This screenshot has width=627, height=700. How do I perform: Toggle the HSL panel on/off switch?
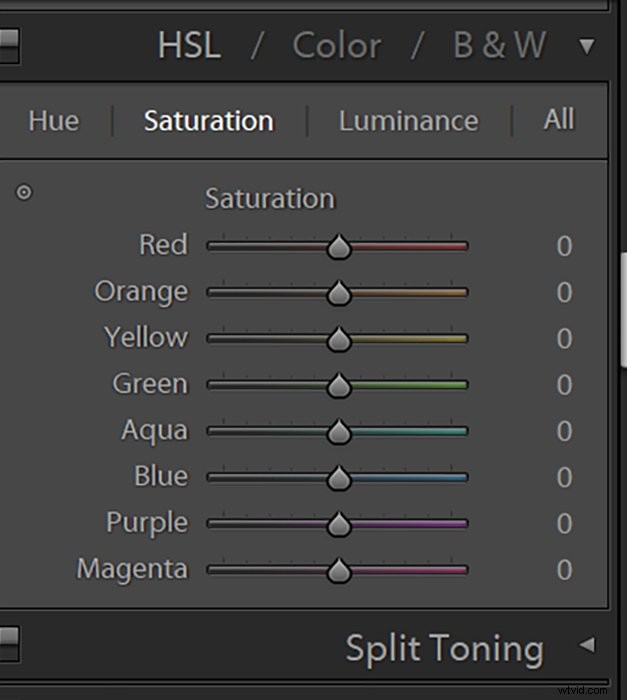pyautogui.click(x=9, y=46)
